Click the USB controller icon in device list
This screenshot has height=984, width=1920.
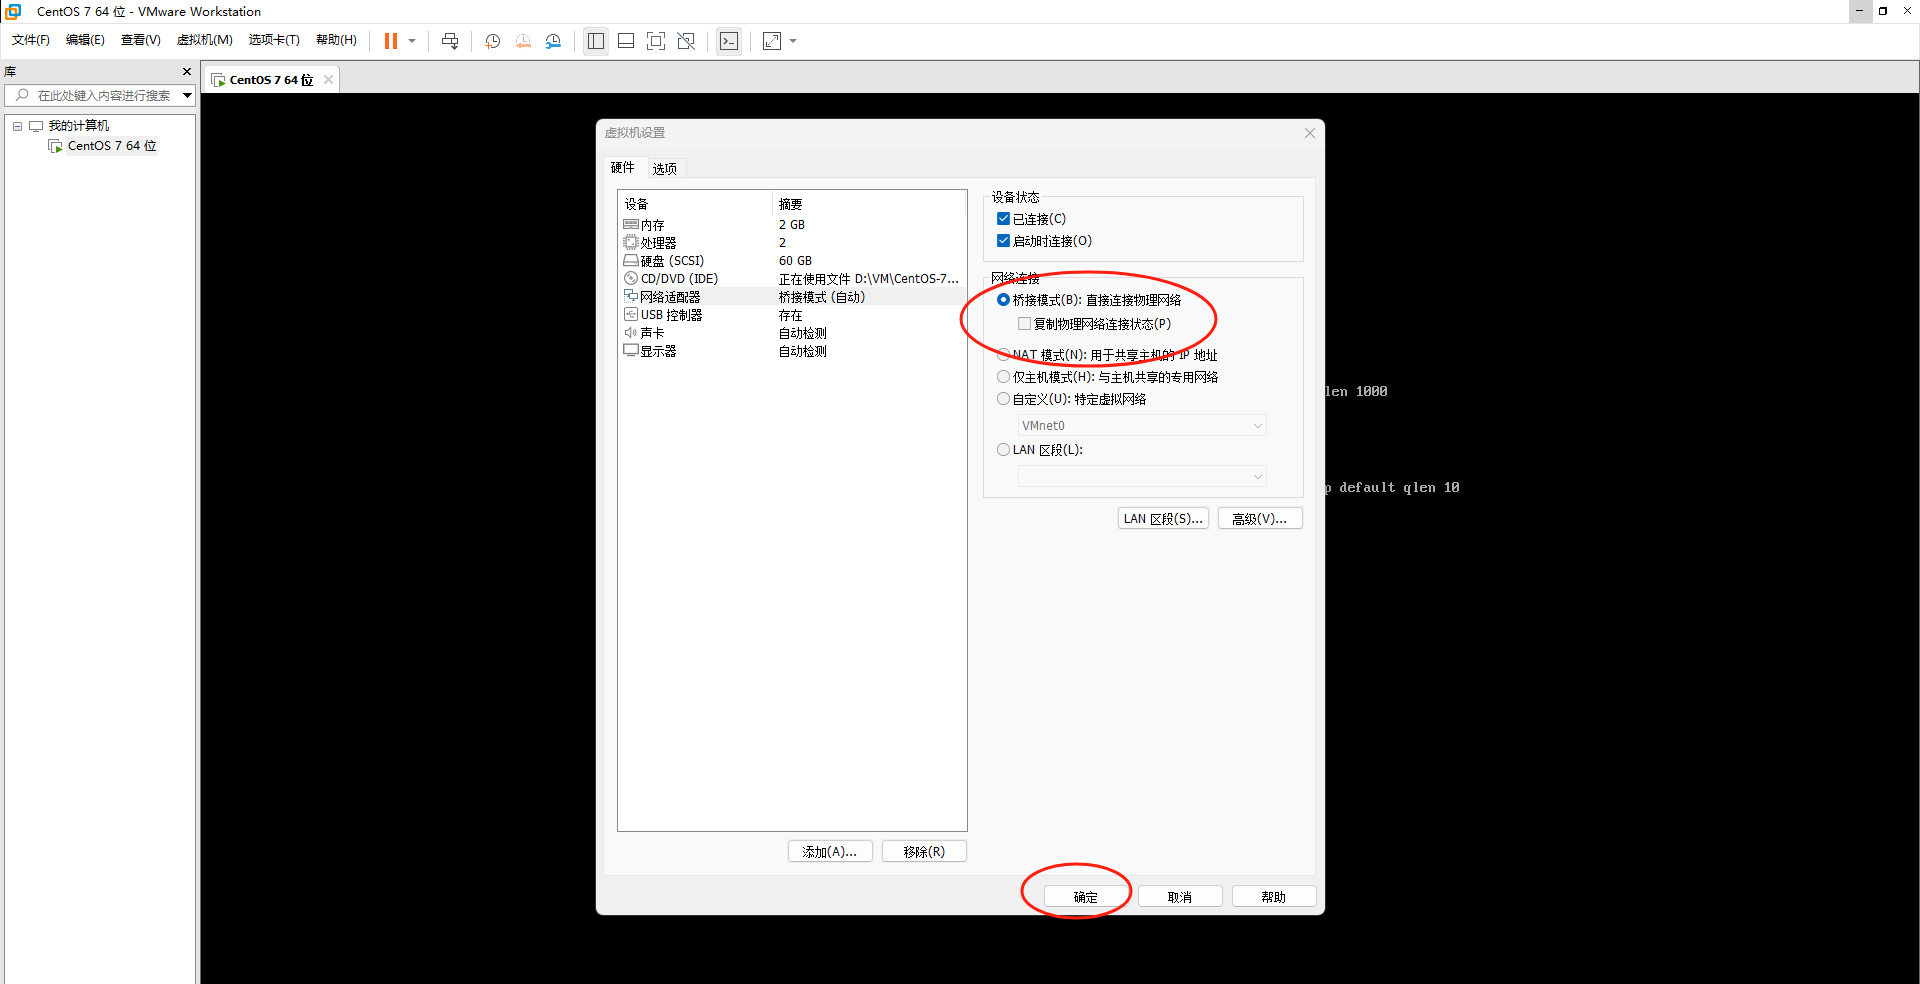[x=631, y=315]
